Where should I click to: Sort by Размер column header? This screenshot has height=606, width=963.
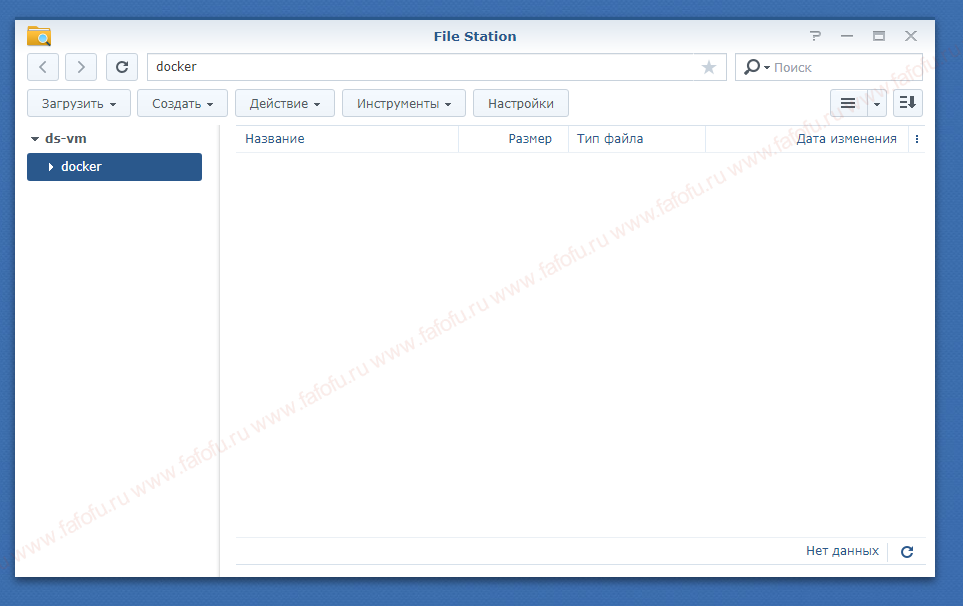pos(513,139)
